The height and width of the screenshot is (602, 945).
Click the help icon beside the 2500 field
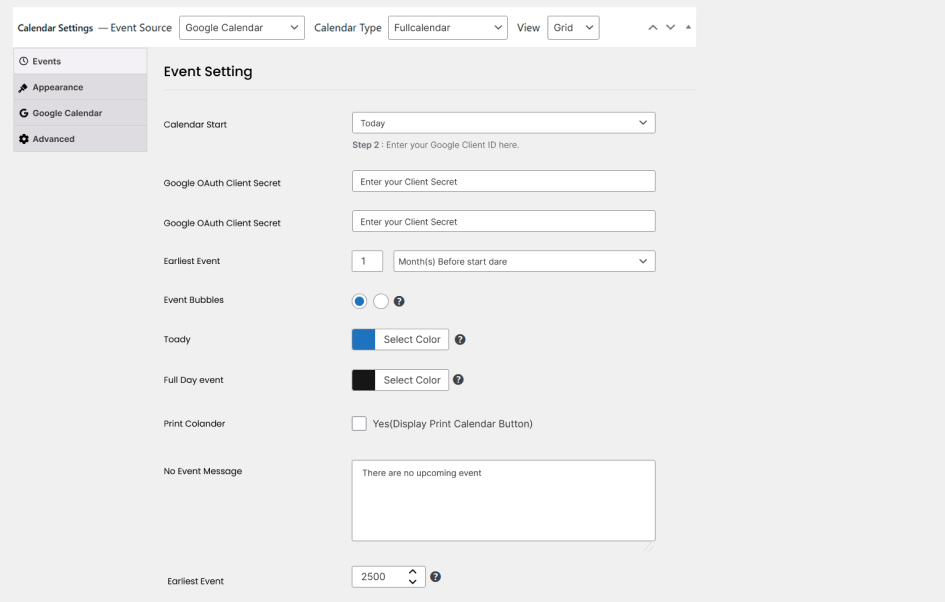[x=436, y=577]
